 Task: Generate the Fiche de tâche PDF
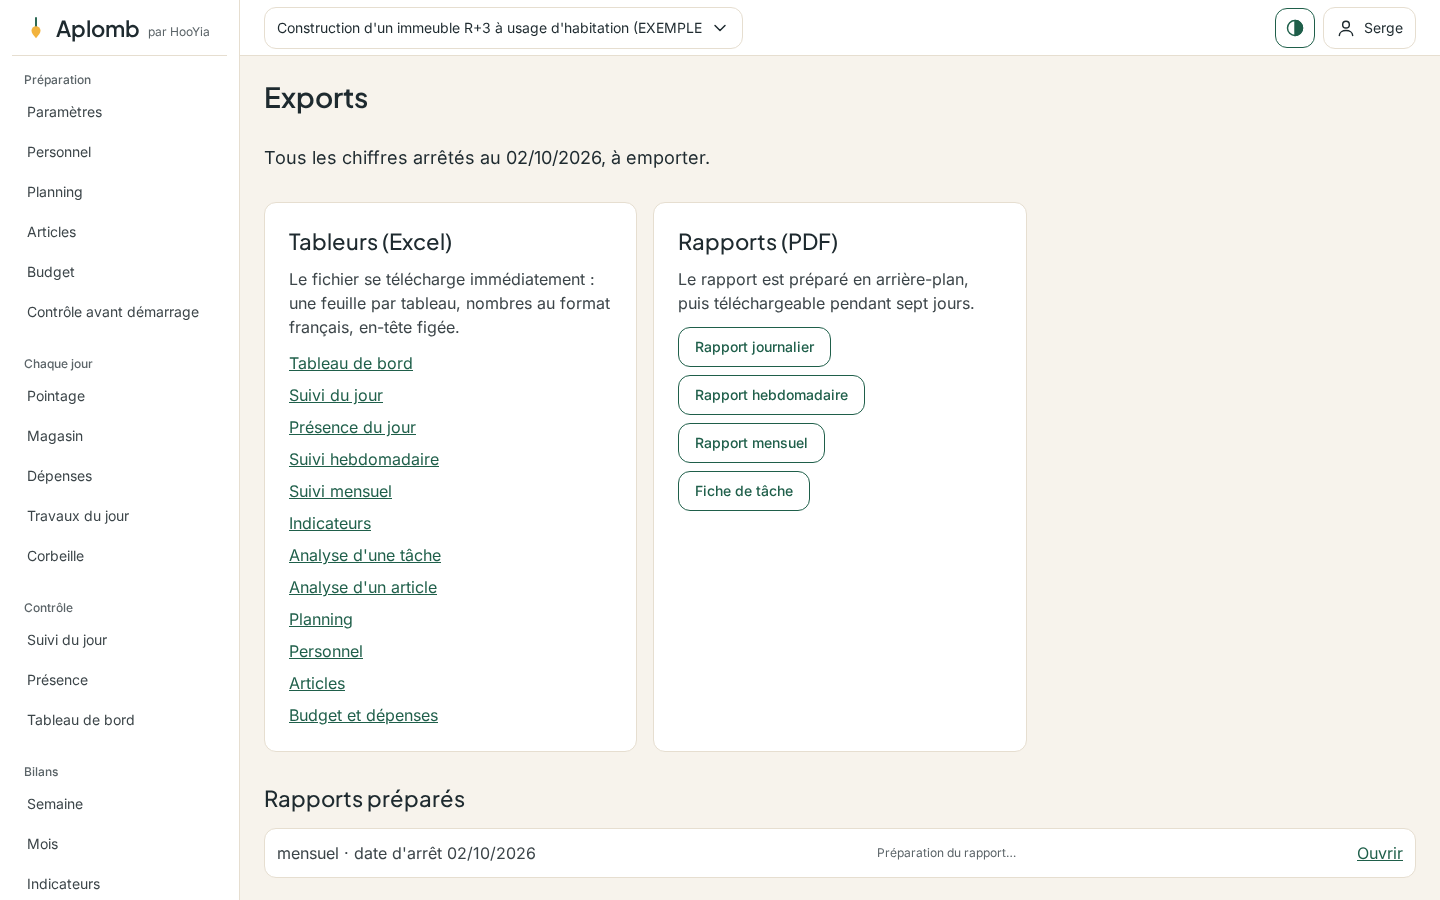click(x=744, y=491)
